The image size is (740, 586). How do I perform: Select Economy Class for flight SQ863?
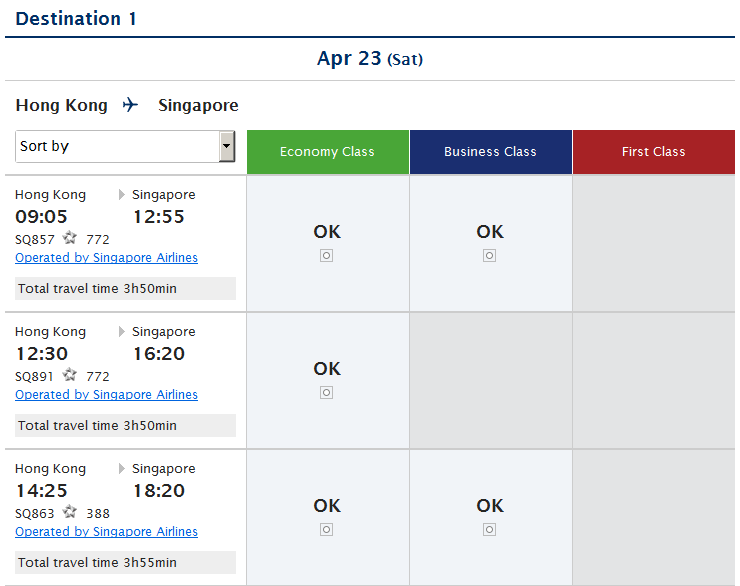(326, 529)
